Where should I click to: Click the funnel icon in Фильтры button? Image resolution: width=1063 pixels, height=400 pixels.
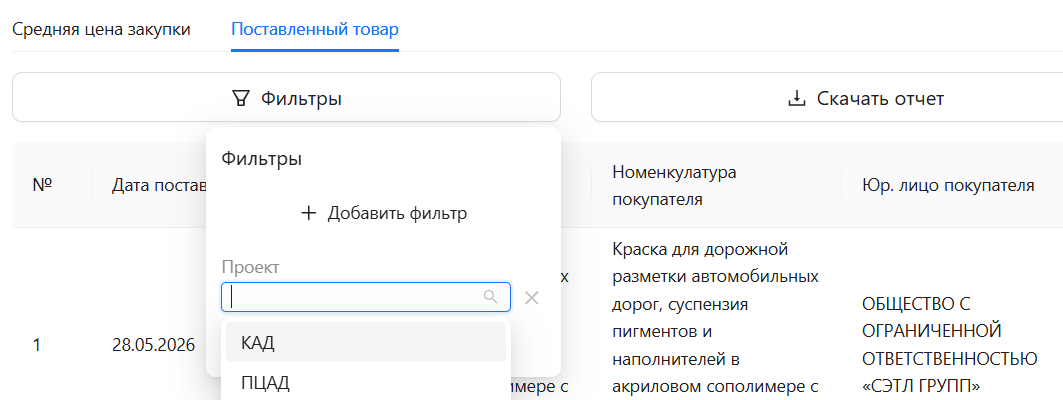(240, 99)
